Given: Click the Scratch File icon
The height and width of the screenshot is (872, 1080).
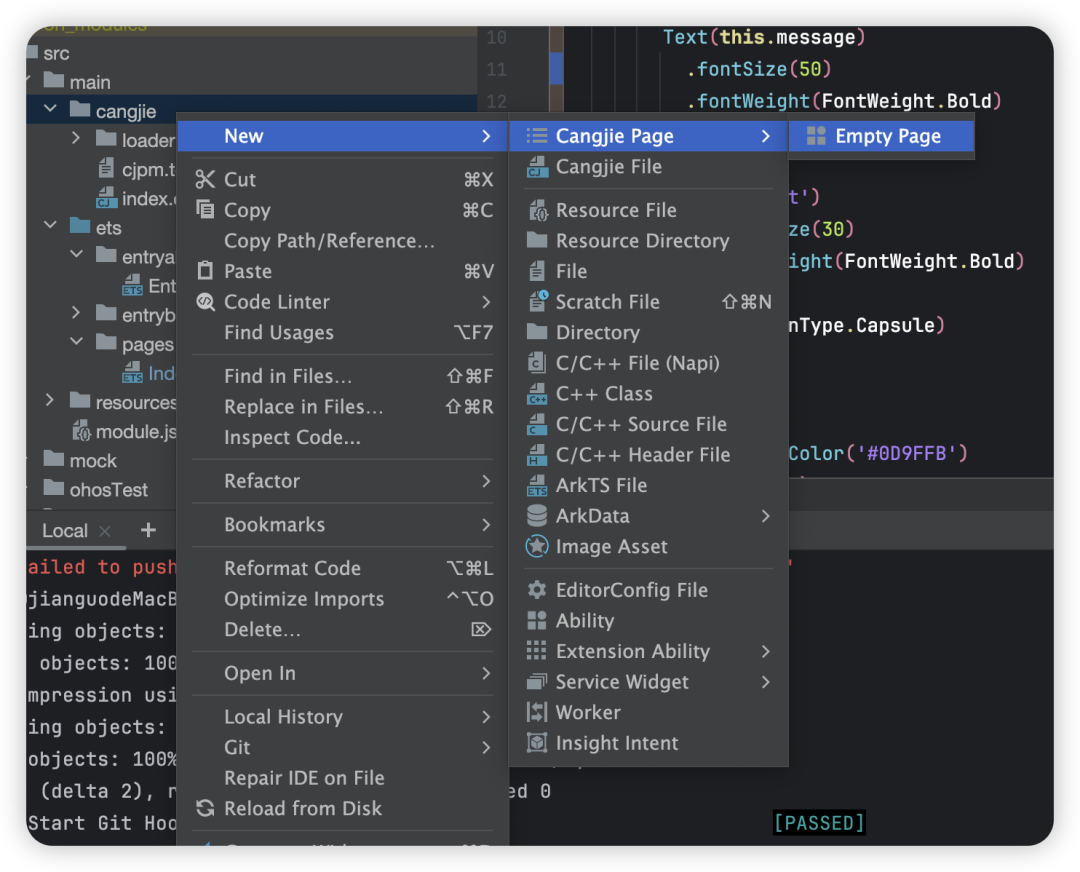Looking at the screenshot, I should click(x=537, y=302).
